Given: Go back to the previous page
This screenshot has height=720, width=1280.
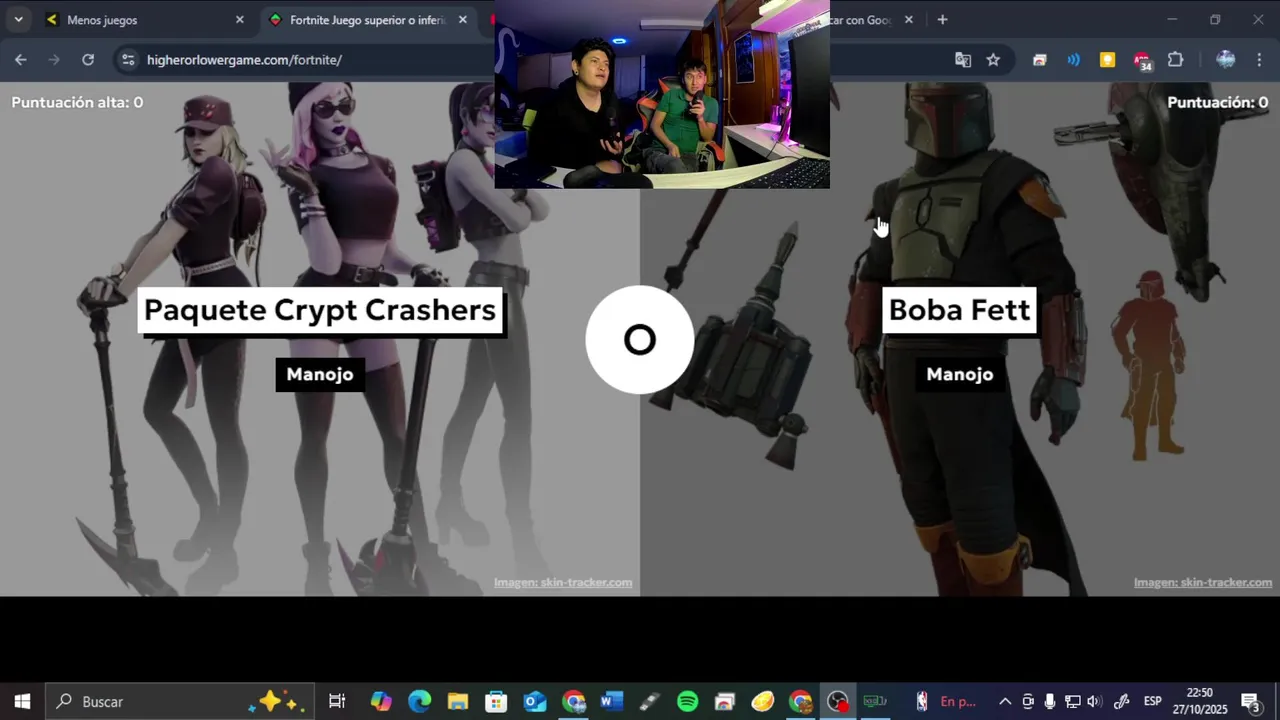Looking at the screenshot, I should [20, 60].
